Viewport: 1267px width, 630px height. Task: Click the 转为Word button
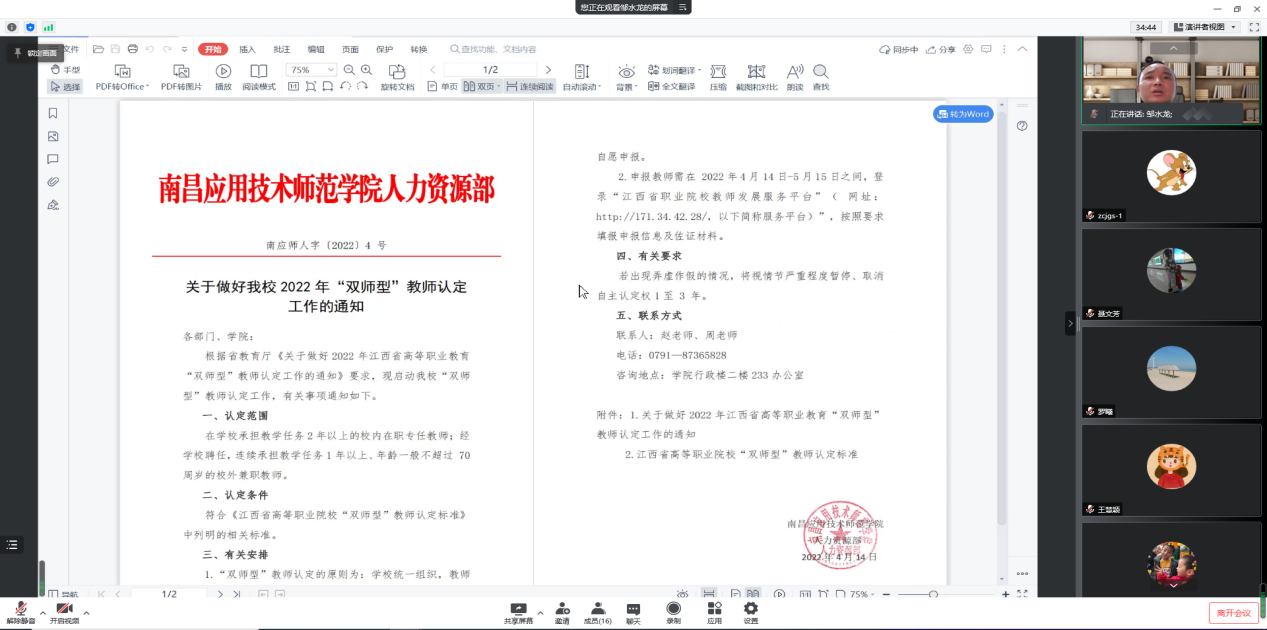[x=963, y=114]
